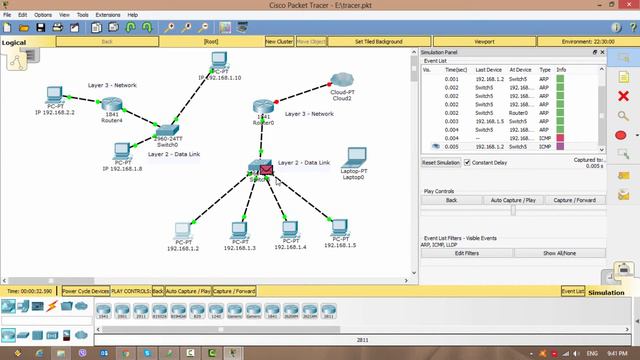Click the Add Simple PDU envelope

[x=623, y=176]
